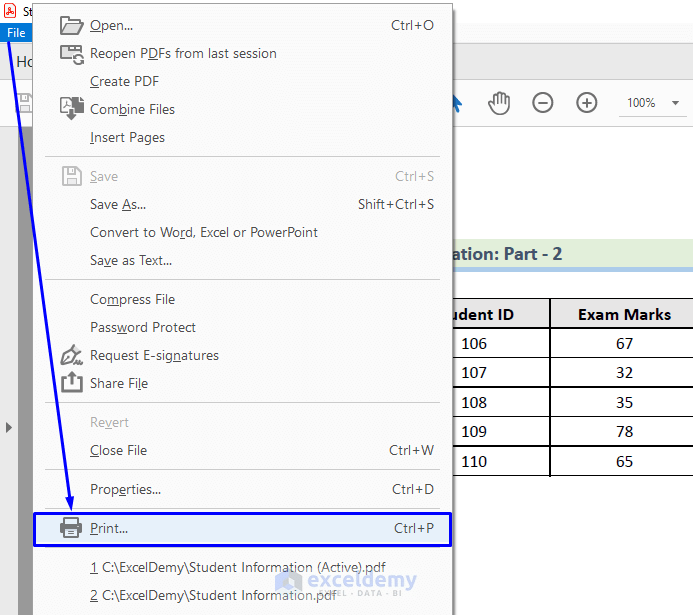
Task: Choose Compress File menu item
Action: tap(243, 299)
